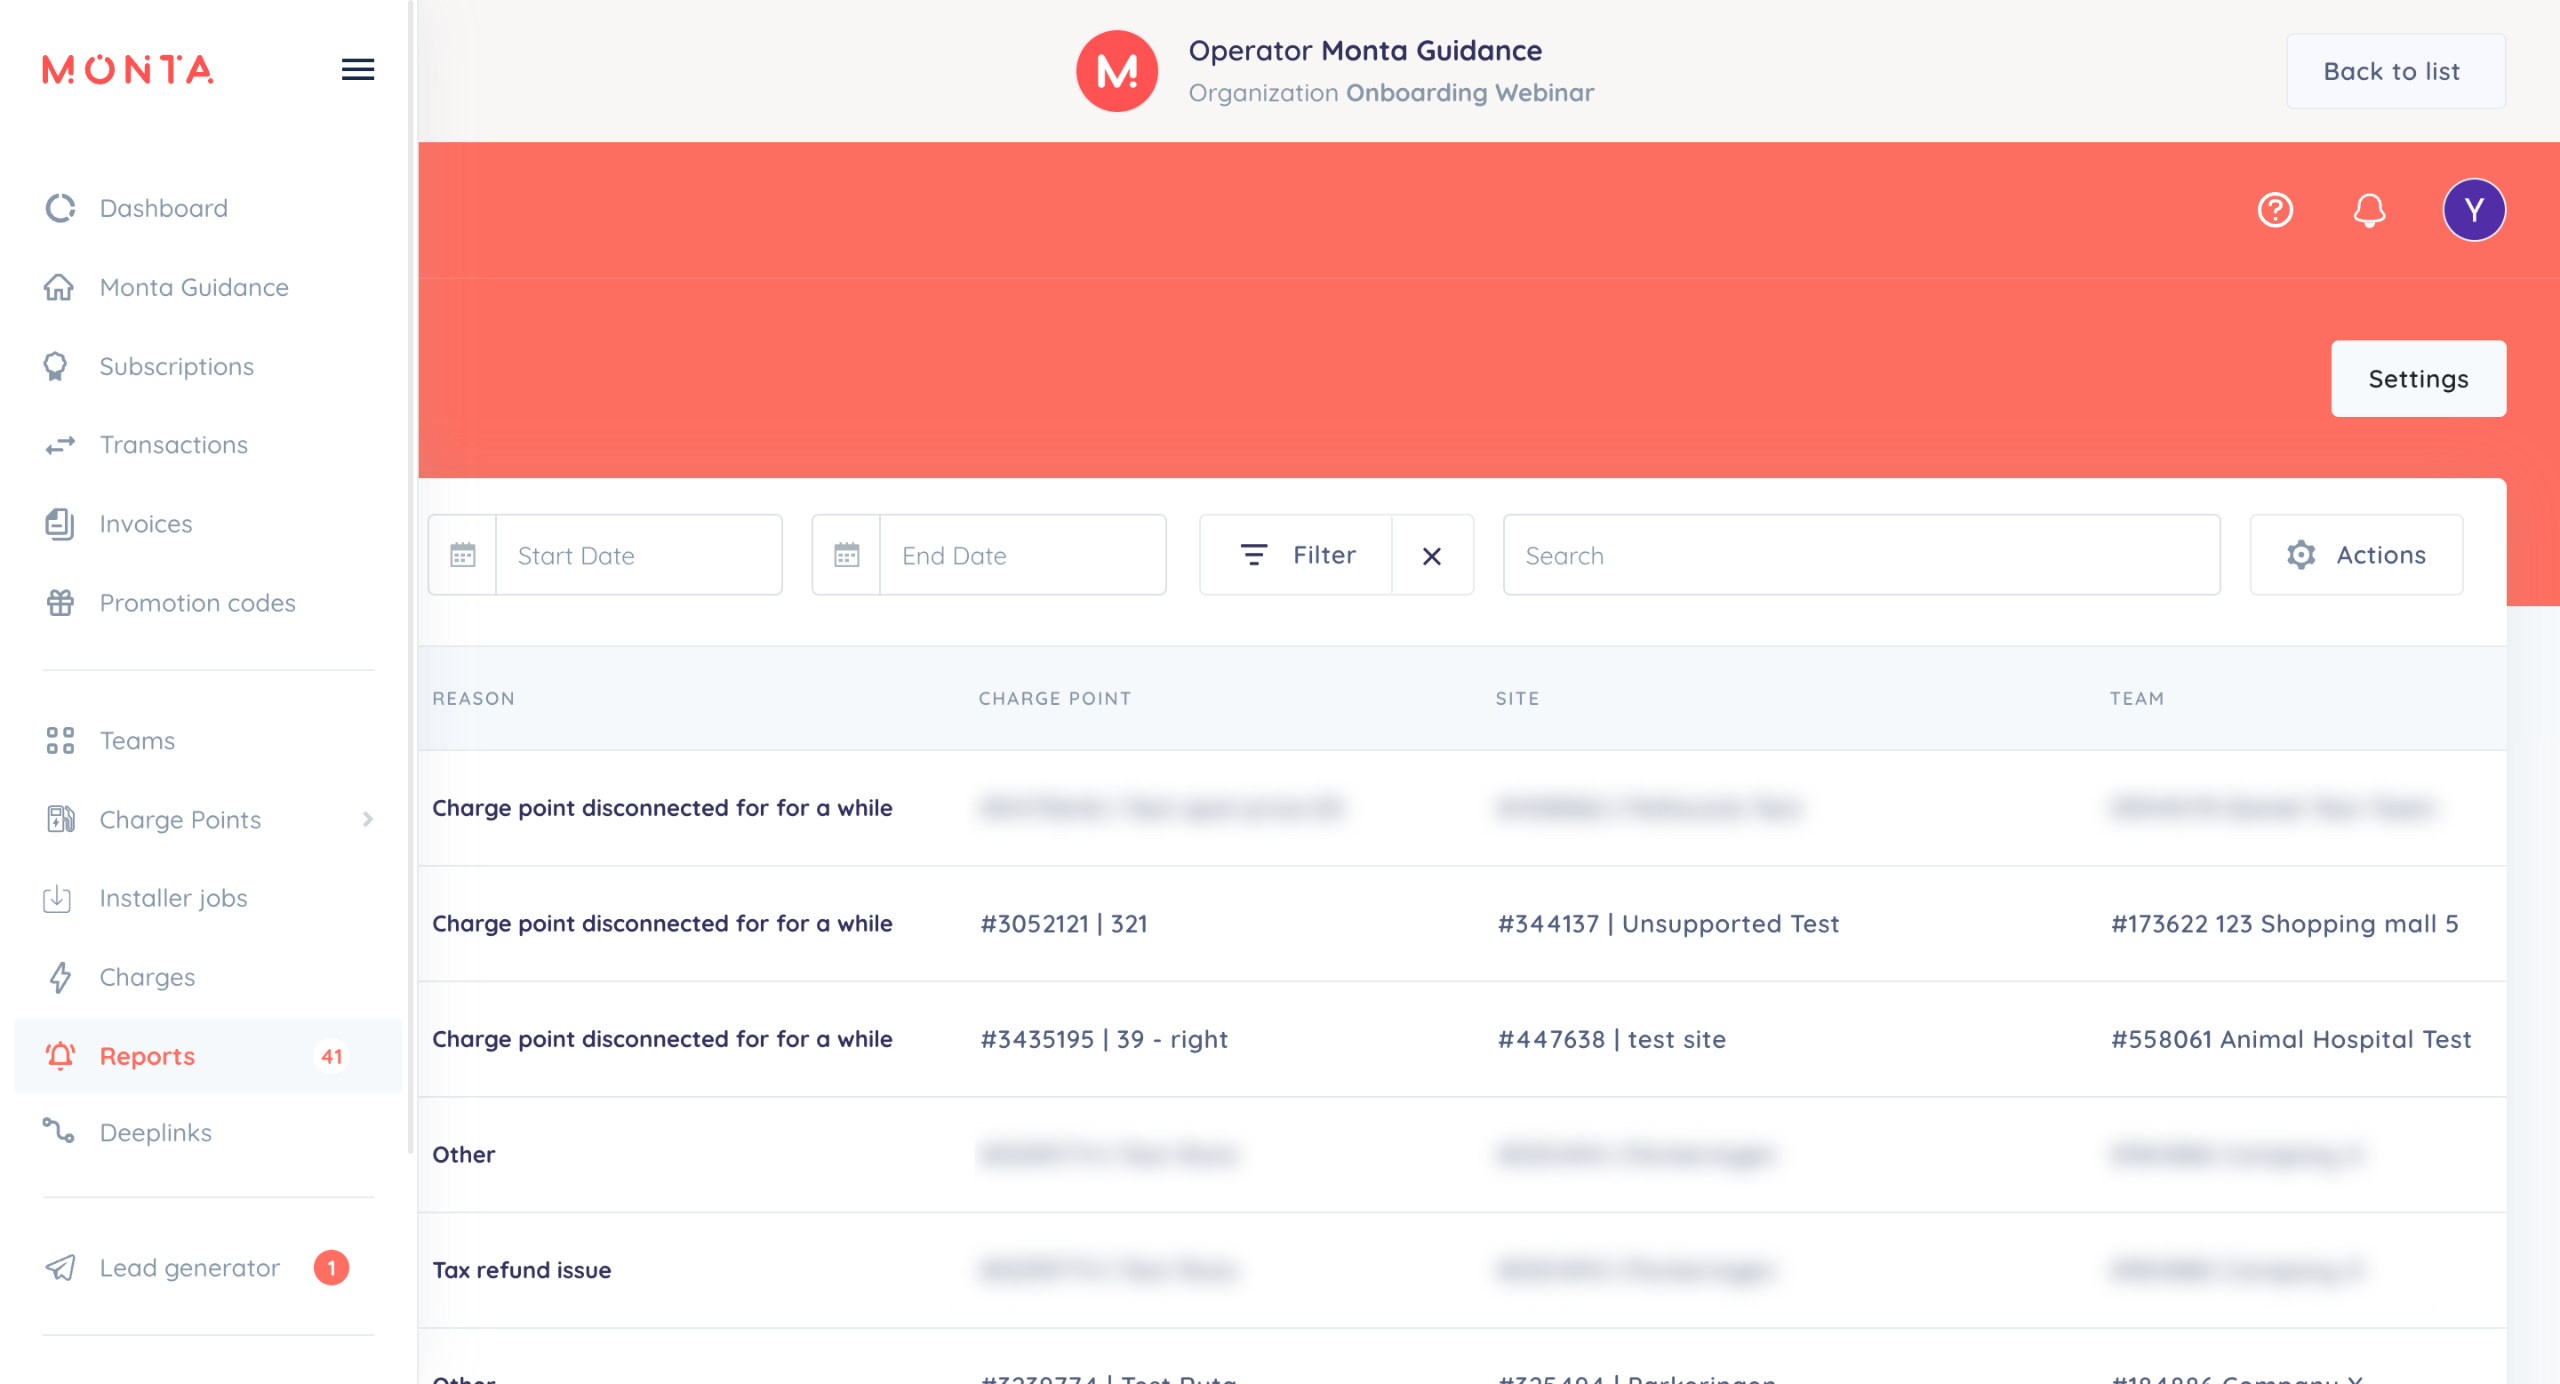The width and height of the screenshot is (2560, 1384).
Task: Go to Dashboard in sidebar
Action: [163, 208]
